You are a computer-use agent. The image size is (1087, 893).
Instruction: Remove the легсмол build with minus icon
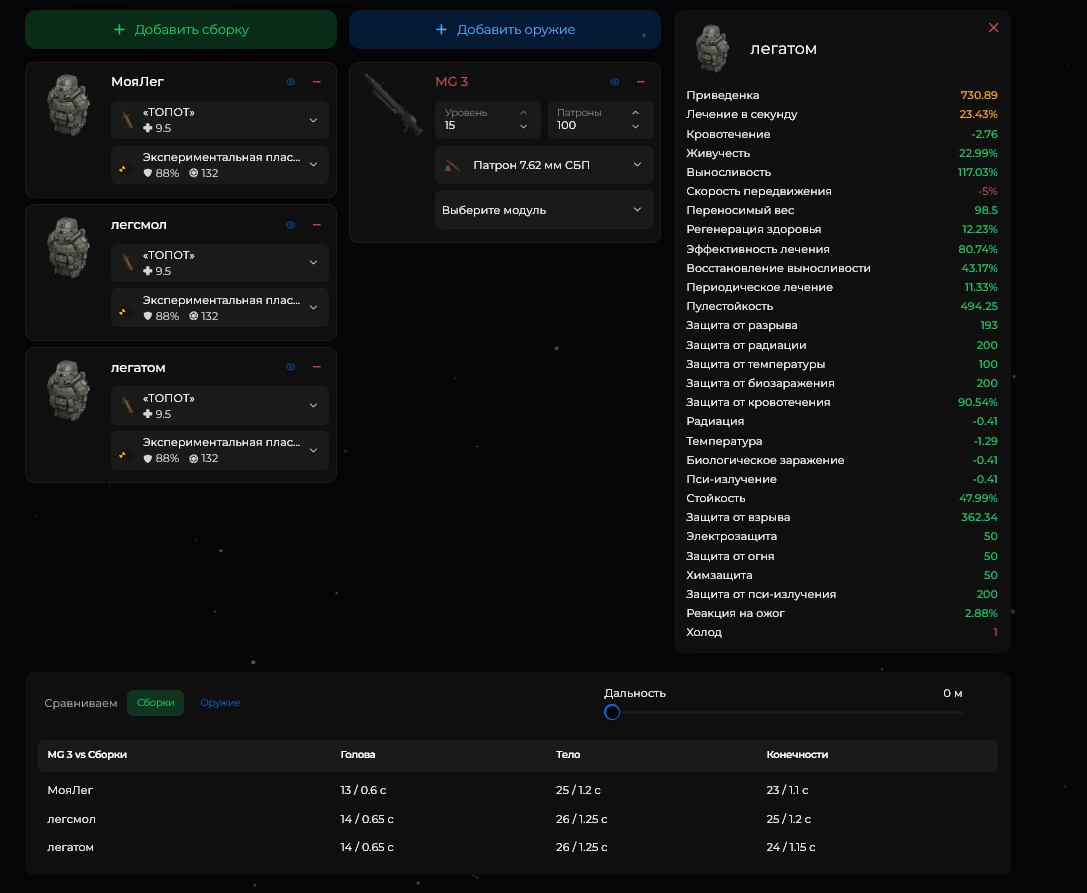317,225
